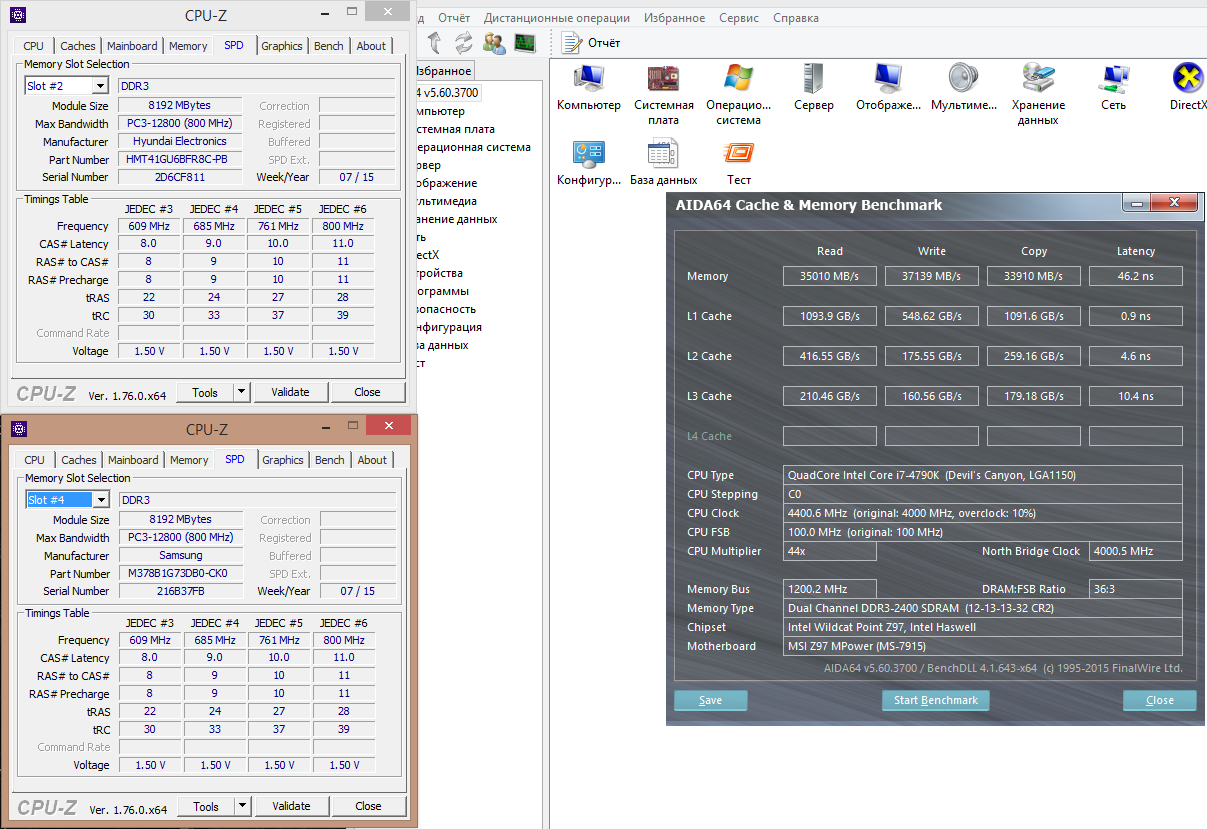Click the L3 Cache Write value 160.56 GB/s
This screenshot has height=829, width=1207.
pyautogui.click(x=932, y=396)
